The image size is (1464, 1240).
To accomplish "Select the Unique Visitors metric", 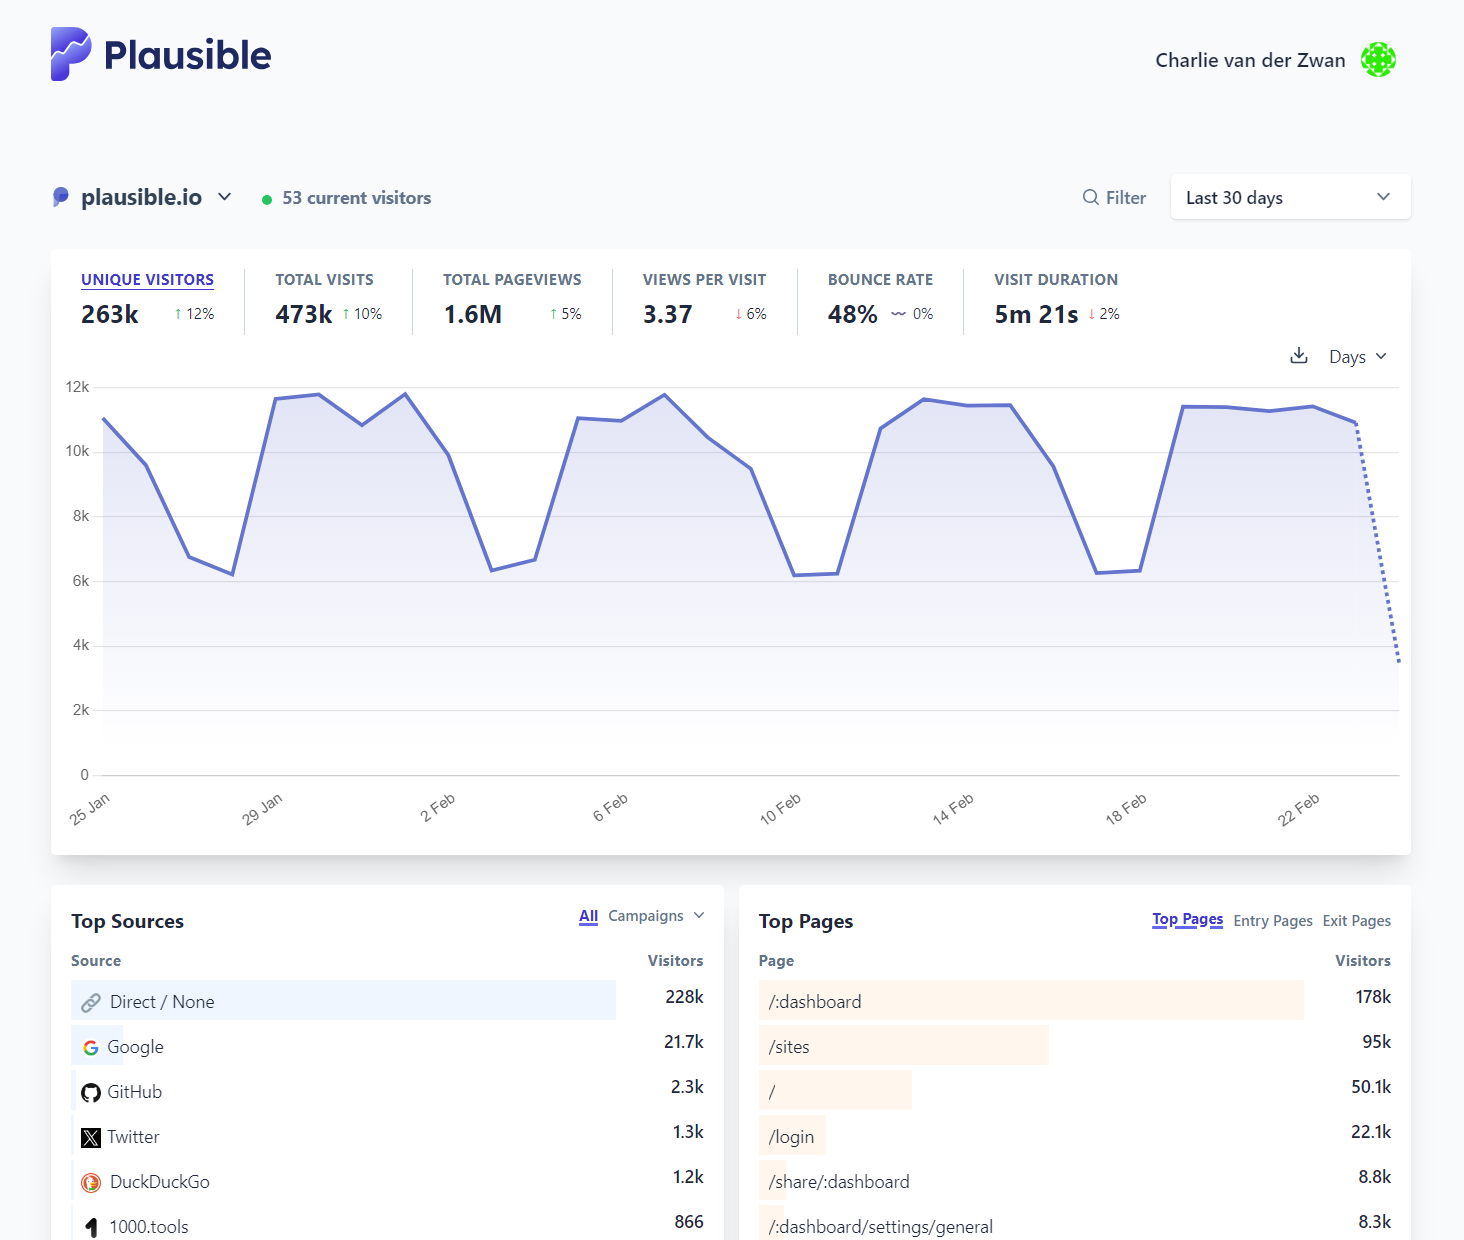I will click(x=147, y=280).
